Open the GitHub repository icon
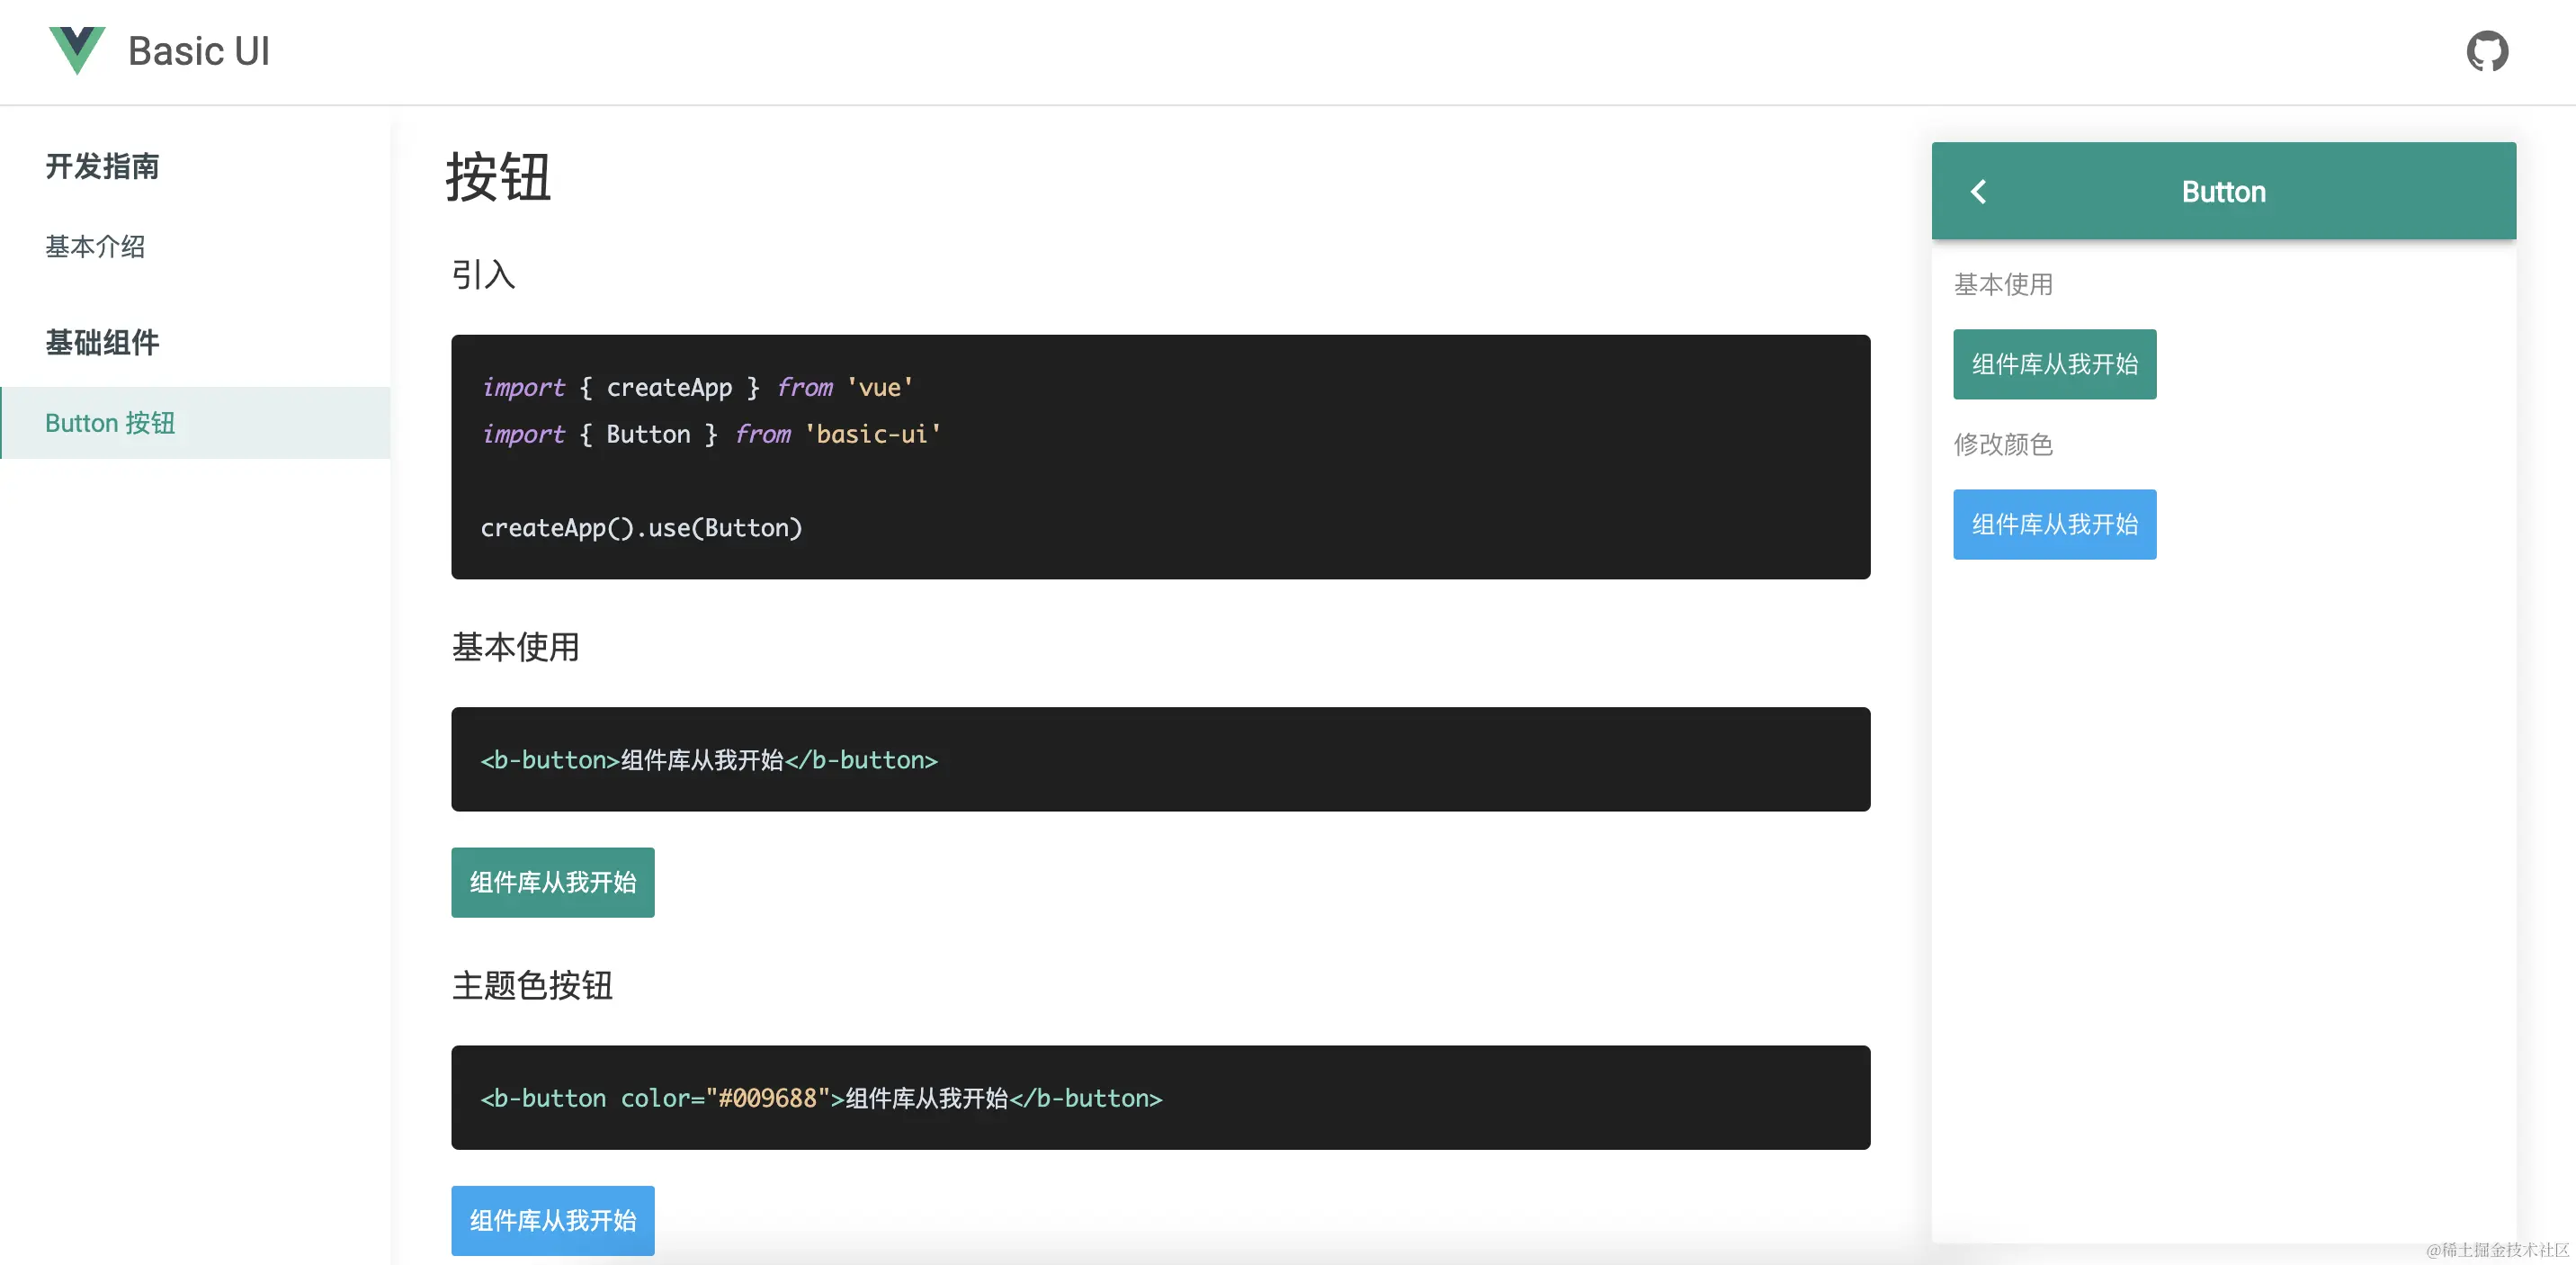 (x=2486, y=51)
